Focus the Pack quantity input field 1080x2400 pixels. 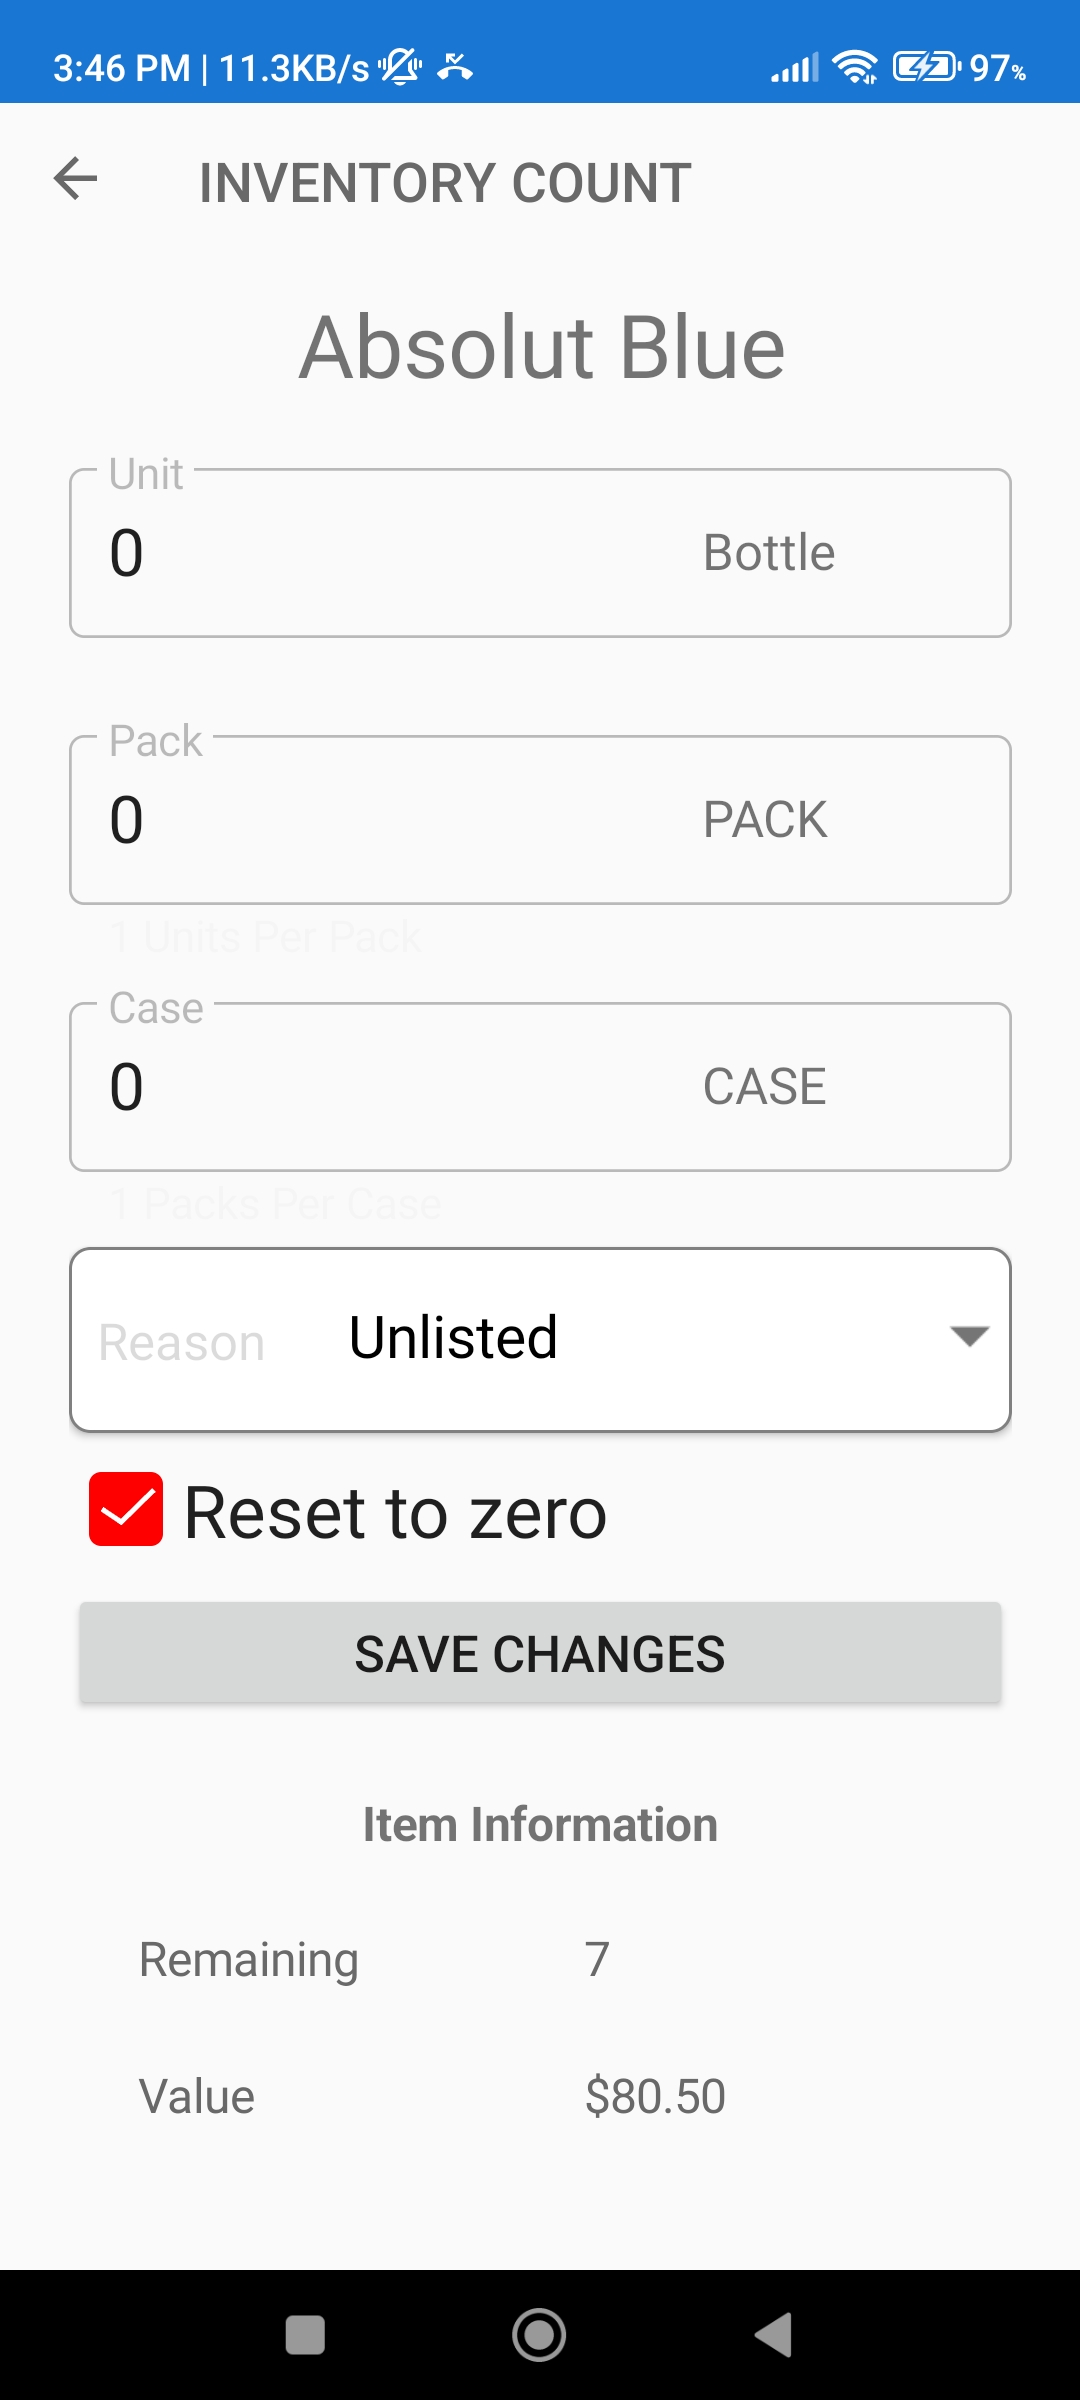point(380,820)
